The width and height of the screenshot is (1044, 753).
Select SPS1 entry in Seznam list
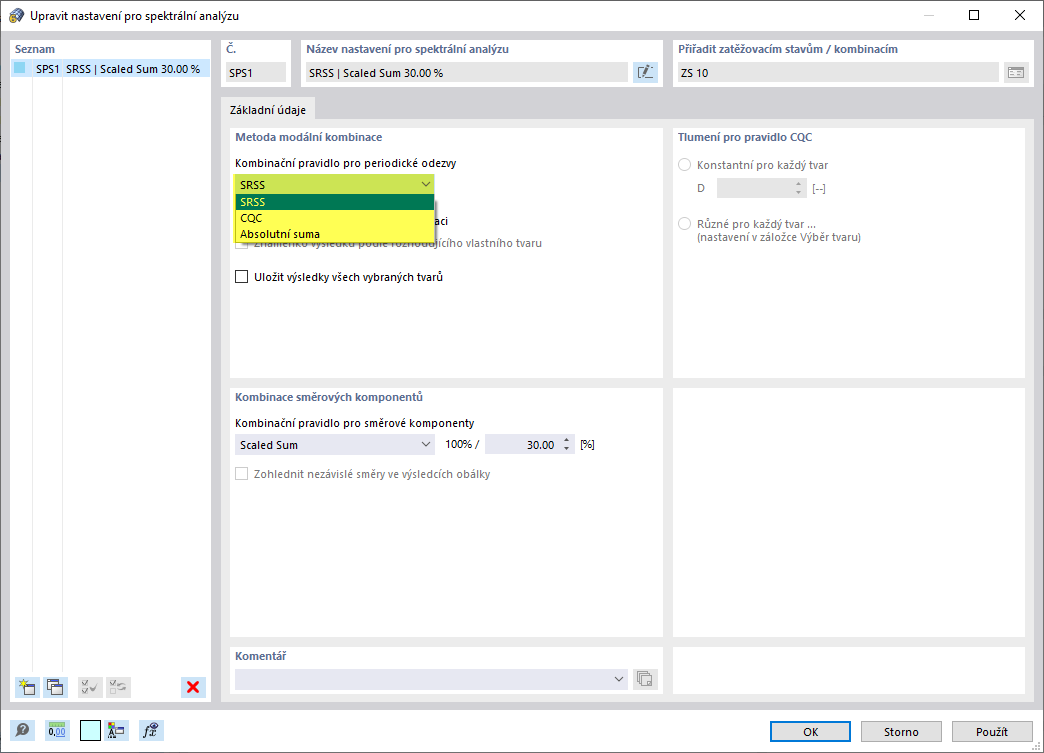click(x=111, y=69)
